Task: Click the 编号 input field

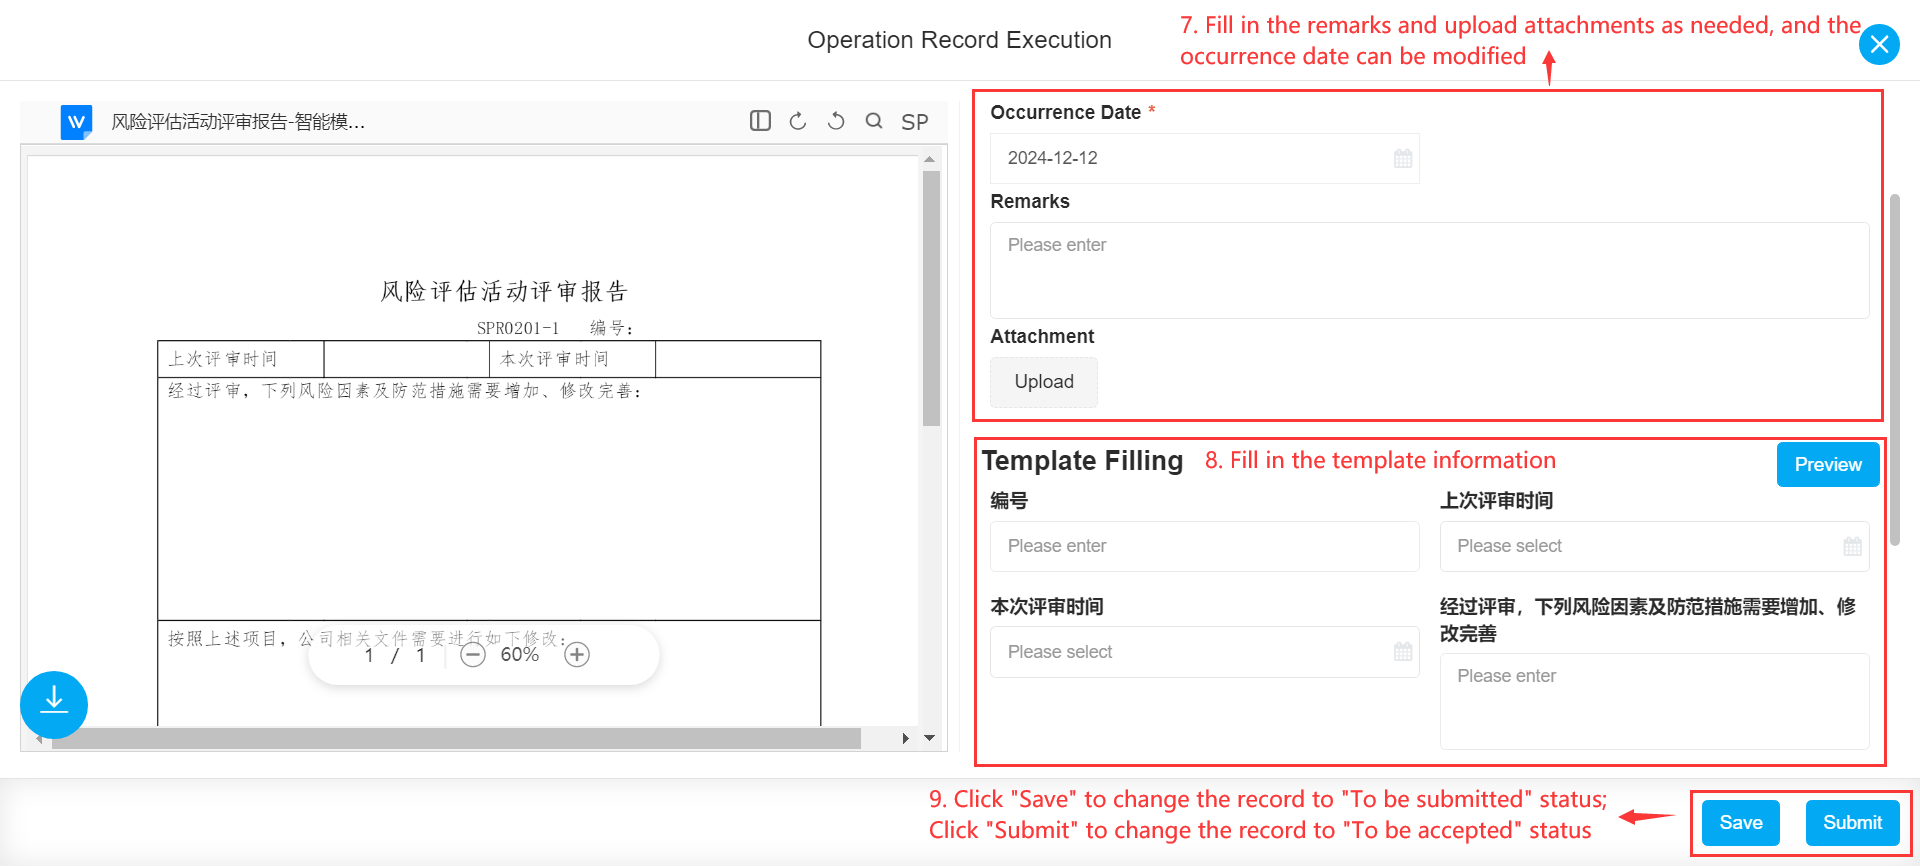Action: coord(1204,546)
